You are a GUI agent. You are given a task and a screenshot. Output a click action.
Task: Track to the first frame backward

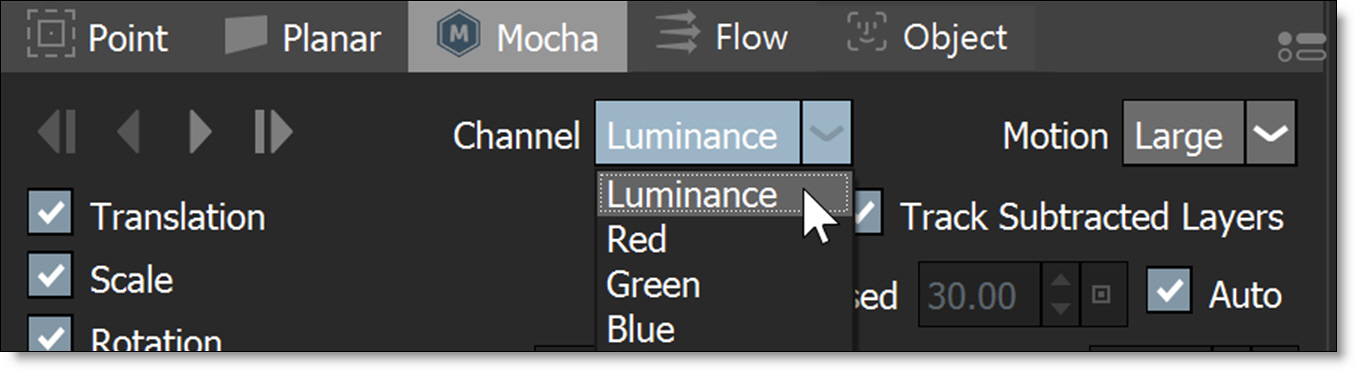[57, 133]
